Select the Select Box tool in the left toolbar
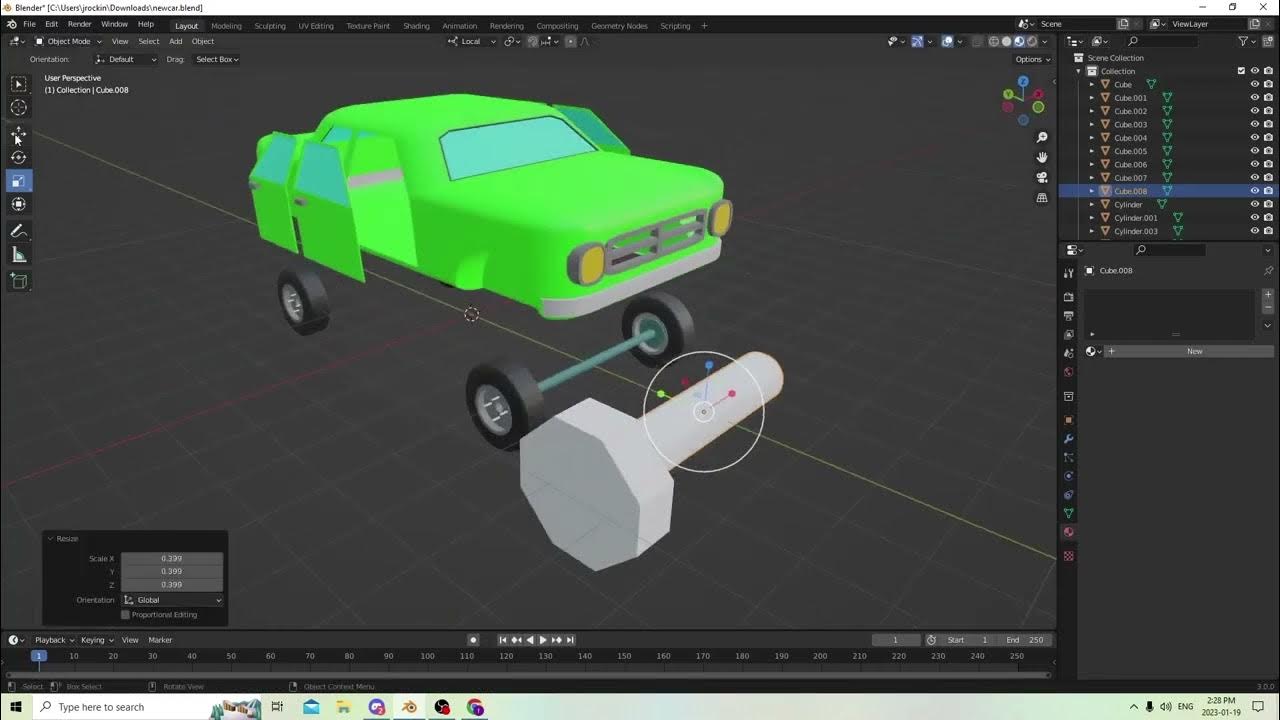The image size is (1280, 720). (x=19, y=84)
